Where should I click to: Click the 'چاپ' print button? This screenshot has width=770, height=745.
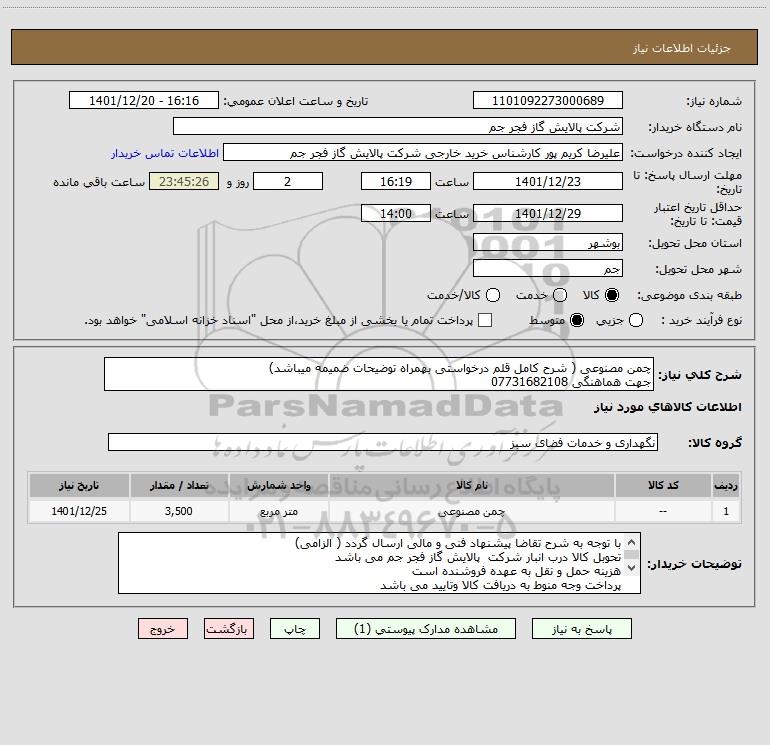295,629
